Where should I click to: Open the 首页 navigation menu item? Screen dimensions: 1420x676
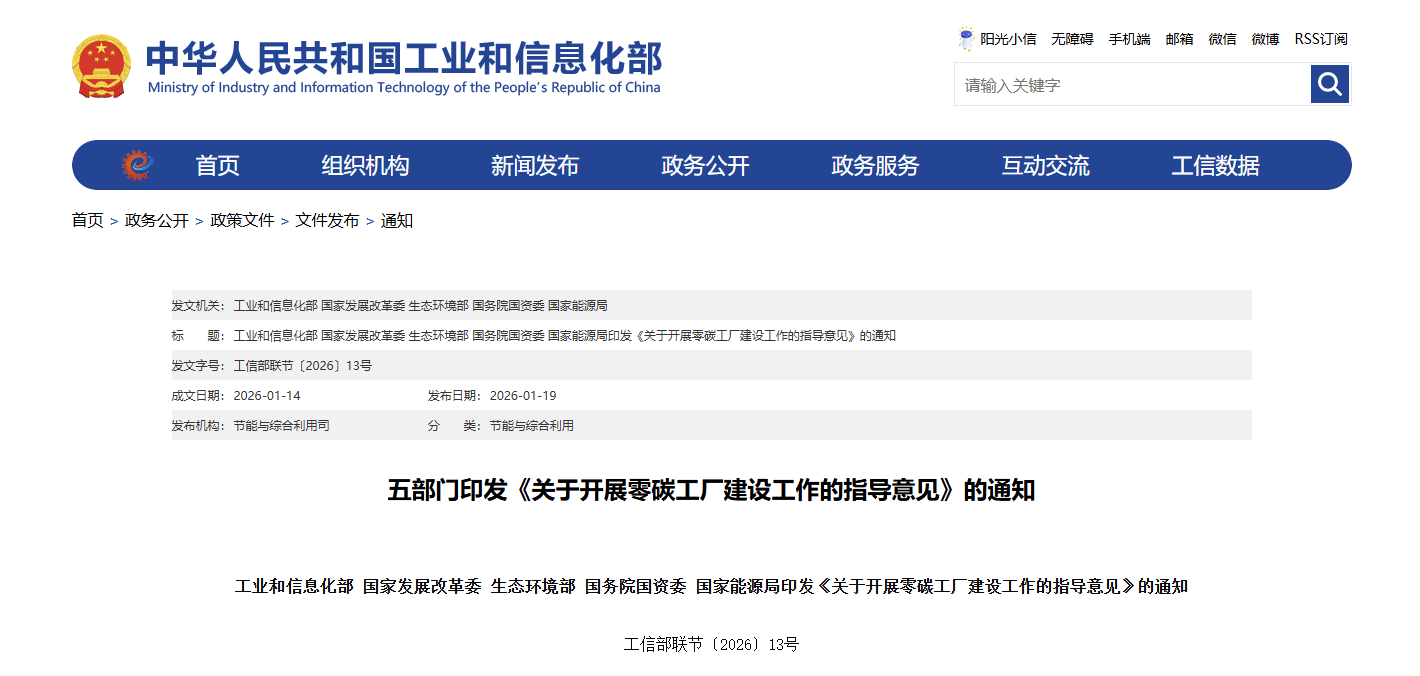click(217, 166)
